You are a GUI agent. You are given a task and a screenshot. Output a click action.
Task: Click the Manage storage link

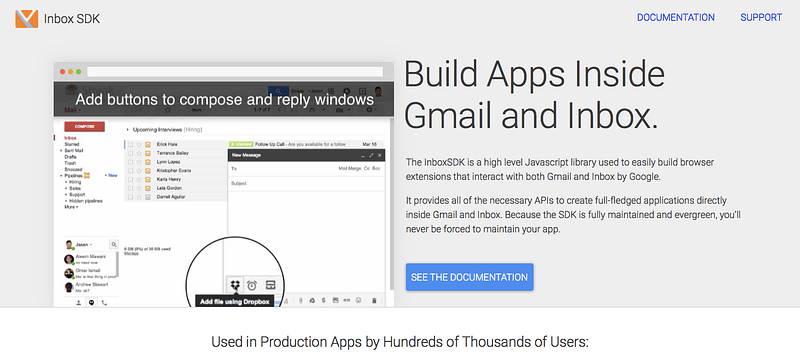pyautogui.click(x=132, y=253)
